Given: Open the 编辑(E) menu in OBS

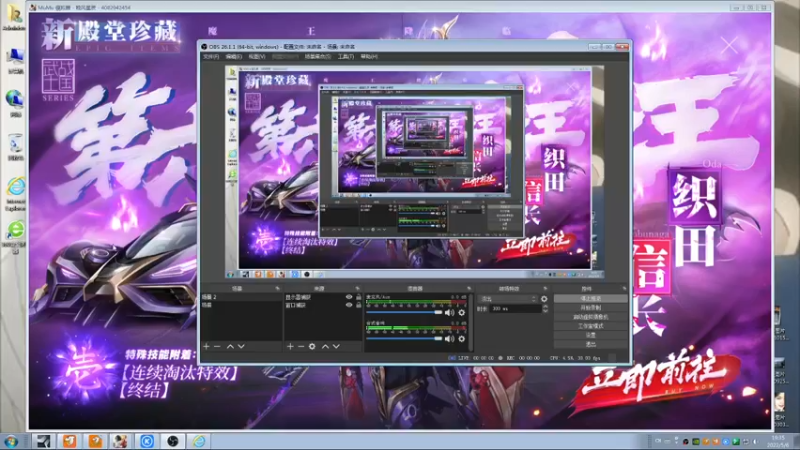Looking at the screenshot, I should click(234, 57).
